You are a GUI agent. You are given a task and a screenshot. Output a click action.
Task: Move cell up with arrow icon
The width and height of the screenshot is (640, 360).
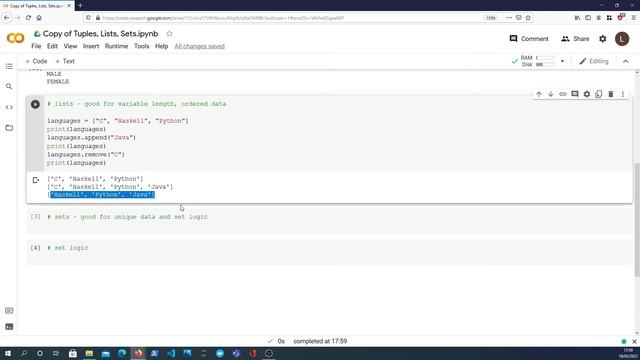point(539,94)
